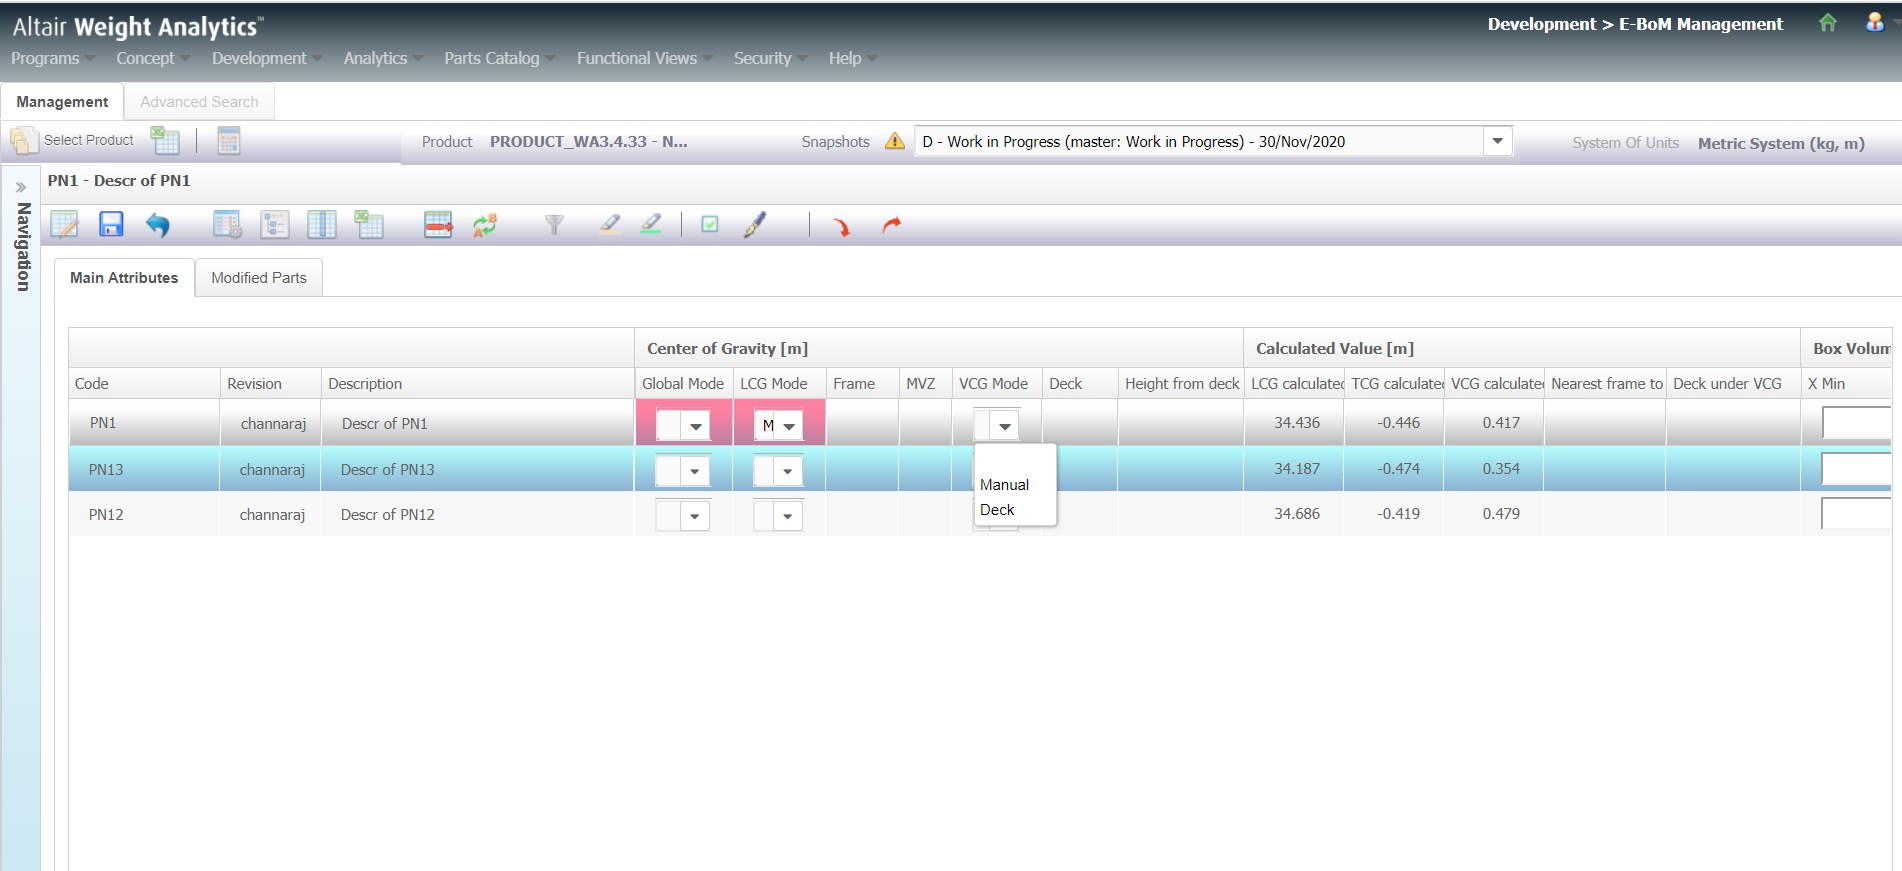Image resolution: width=1902 pixels, height=871 pixels.
Task: Click the funnel filter icon
Action: tap(553, 225)
